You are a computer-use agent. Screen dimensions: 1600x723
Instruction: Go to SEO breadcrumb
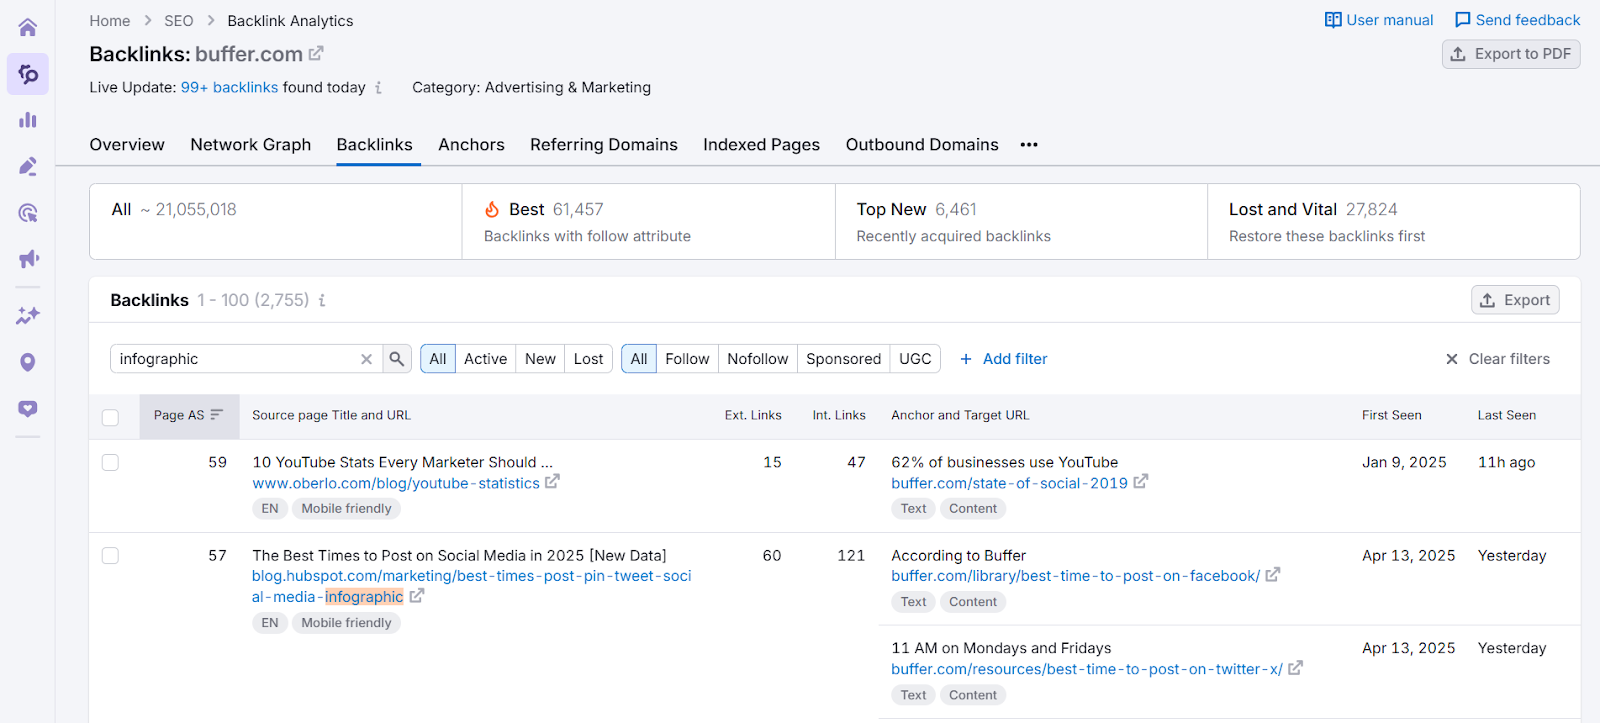[179, 21]
